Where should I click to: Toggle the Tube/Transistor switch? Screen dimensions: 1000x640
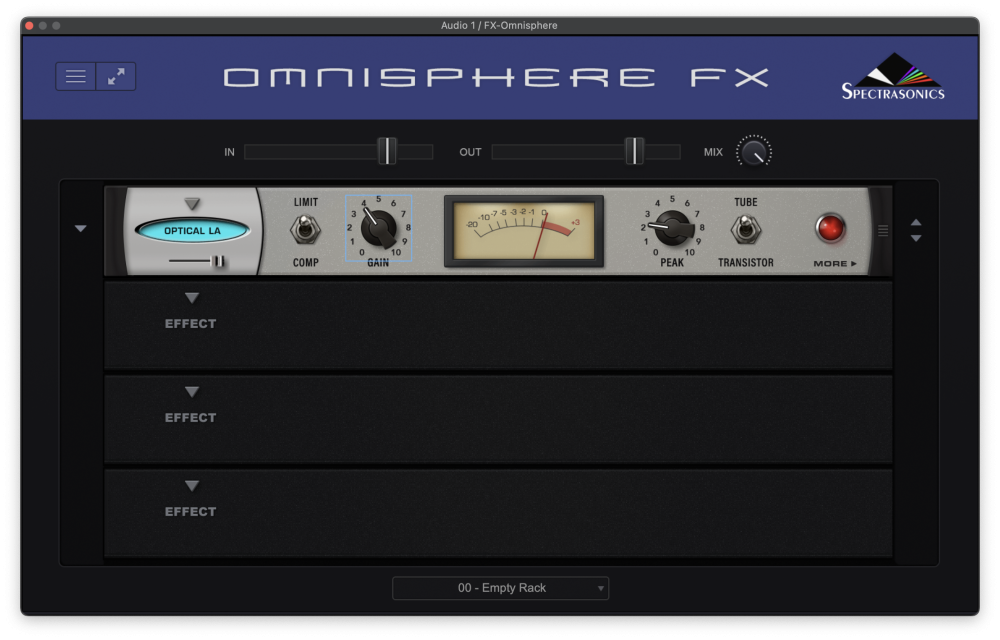pos(746,229)
